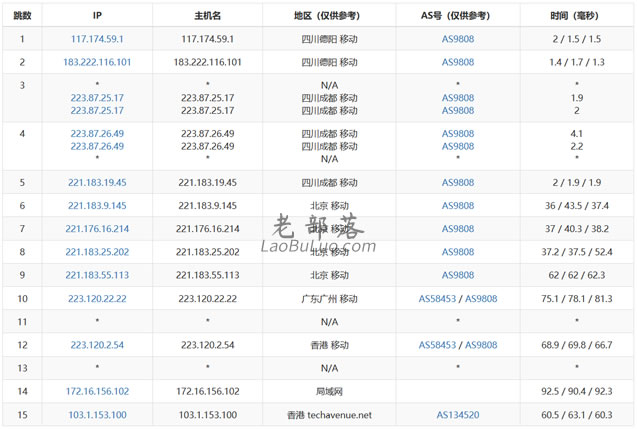Click time value 37.2 / 37.5 / 52.4

coord(576,252)
